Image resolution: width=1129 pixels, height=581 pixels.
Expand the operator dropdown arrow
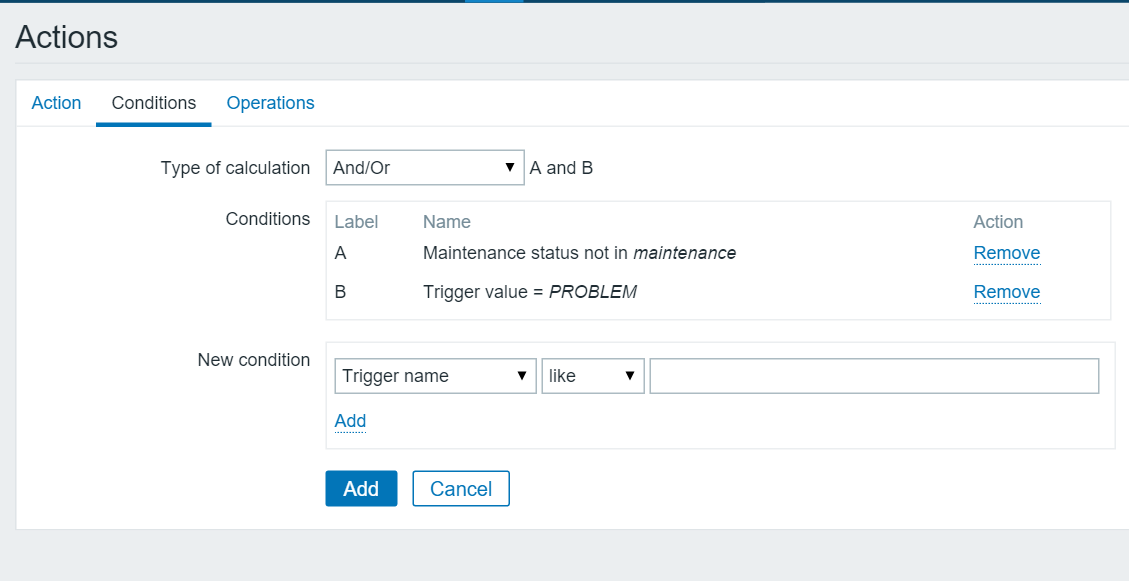pyautogui.click(x=631, y=375)
